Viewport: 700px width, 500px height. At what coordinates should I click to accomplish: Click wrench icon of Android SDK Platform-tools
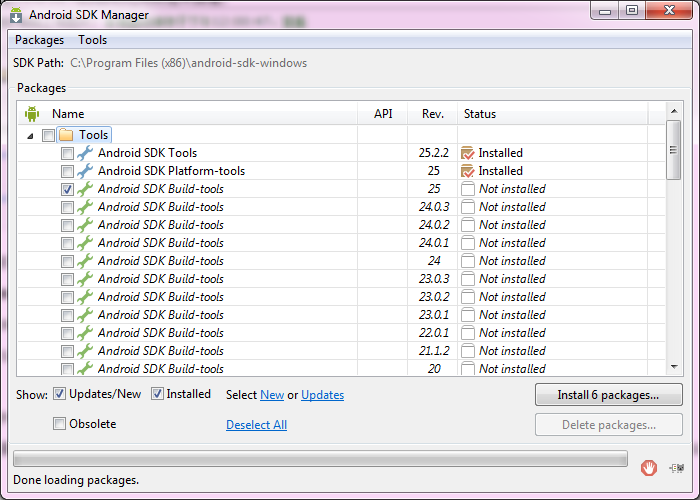click(x=85, y=171)
